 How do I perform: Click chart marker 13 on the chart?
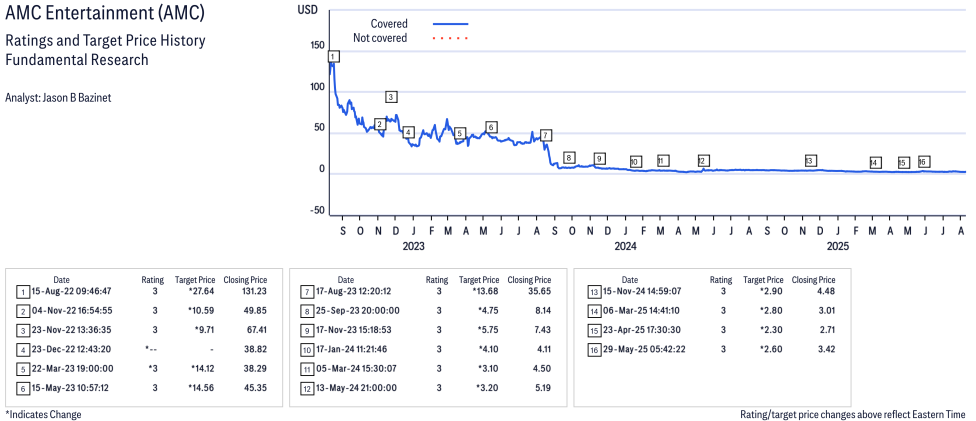pyautogui.click(x=810, y=161)
